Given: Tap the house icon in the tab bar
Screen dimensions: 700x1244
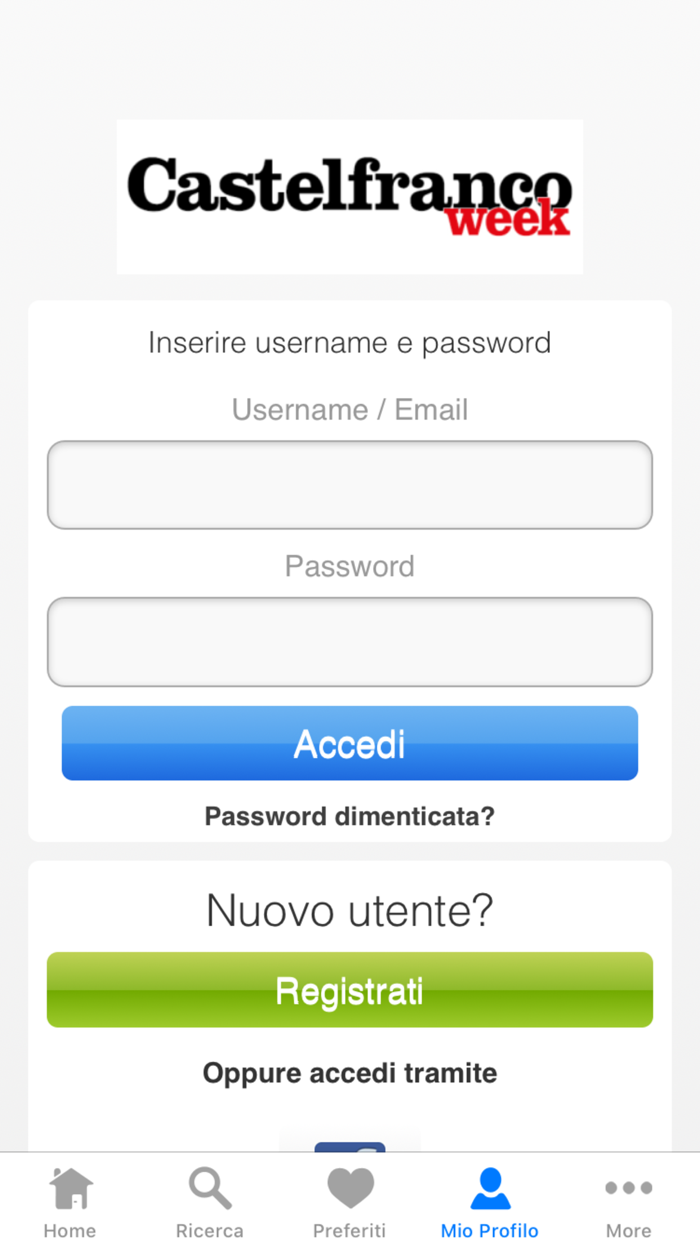Looking at the screenshot, I should click(x=70, y=1188).
